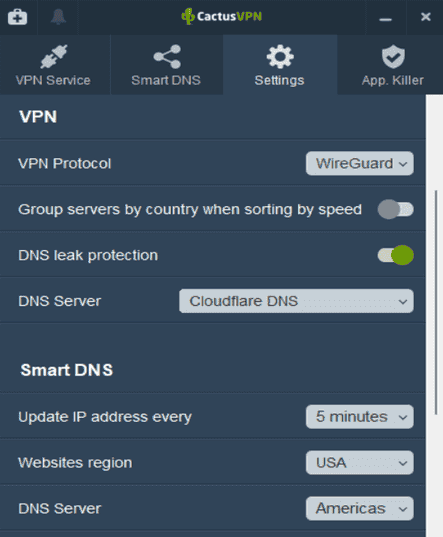
Task: Click the Websites region label
Action: (x=75, y=463)
